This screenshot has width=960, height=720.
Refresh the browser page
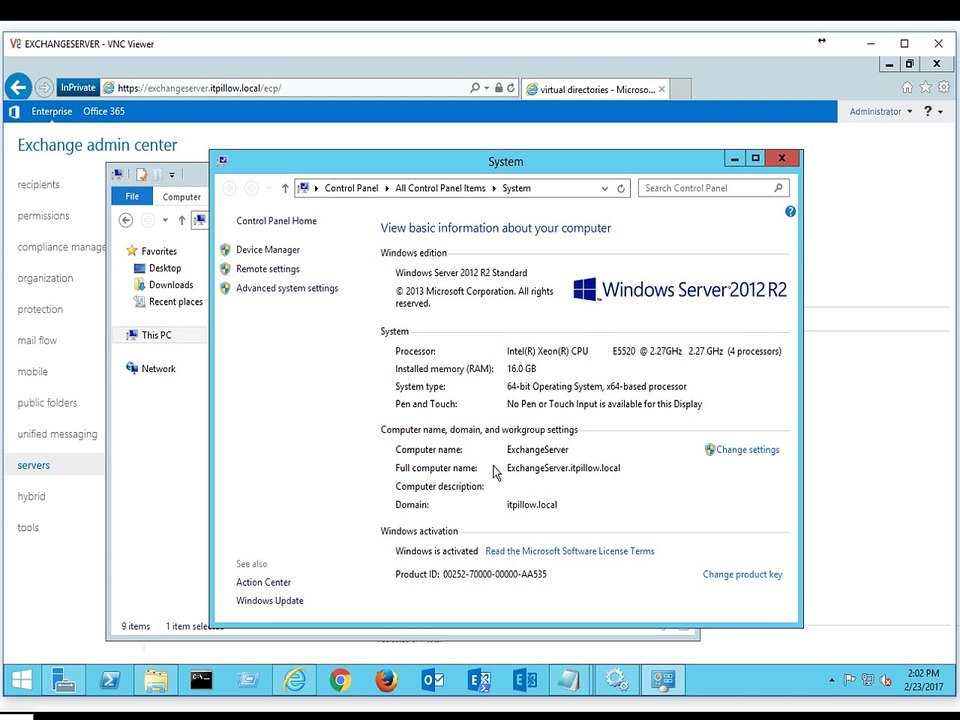(511, 88)
